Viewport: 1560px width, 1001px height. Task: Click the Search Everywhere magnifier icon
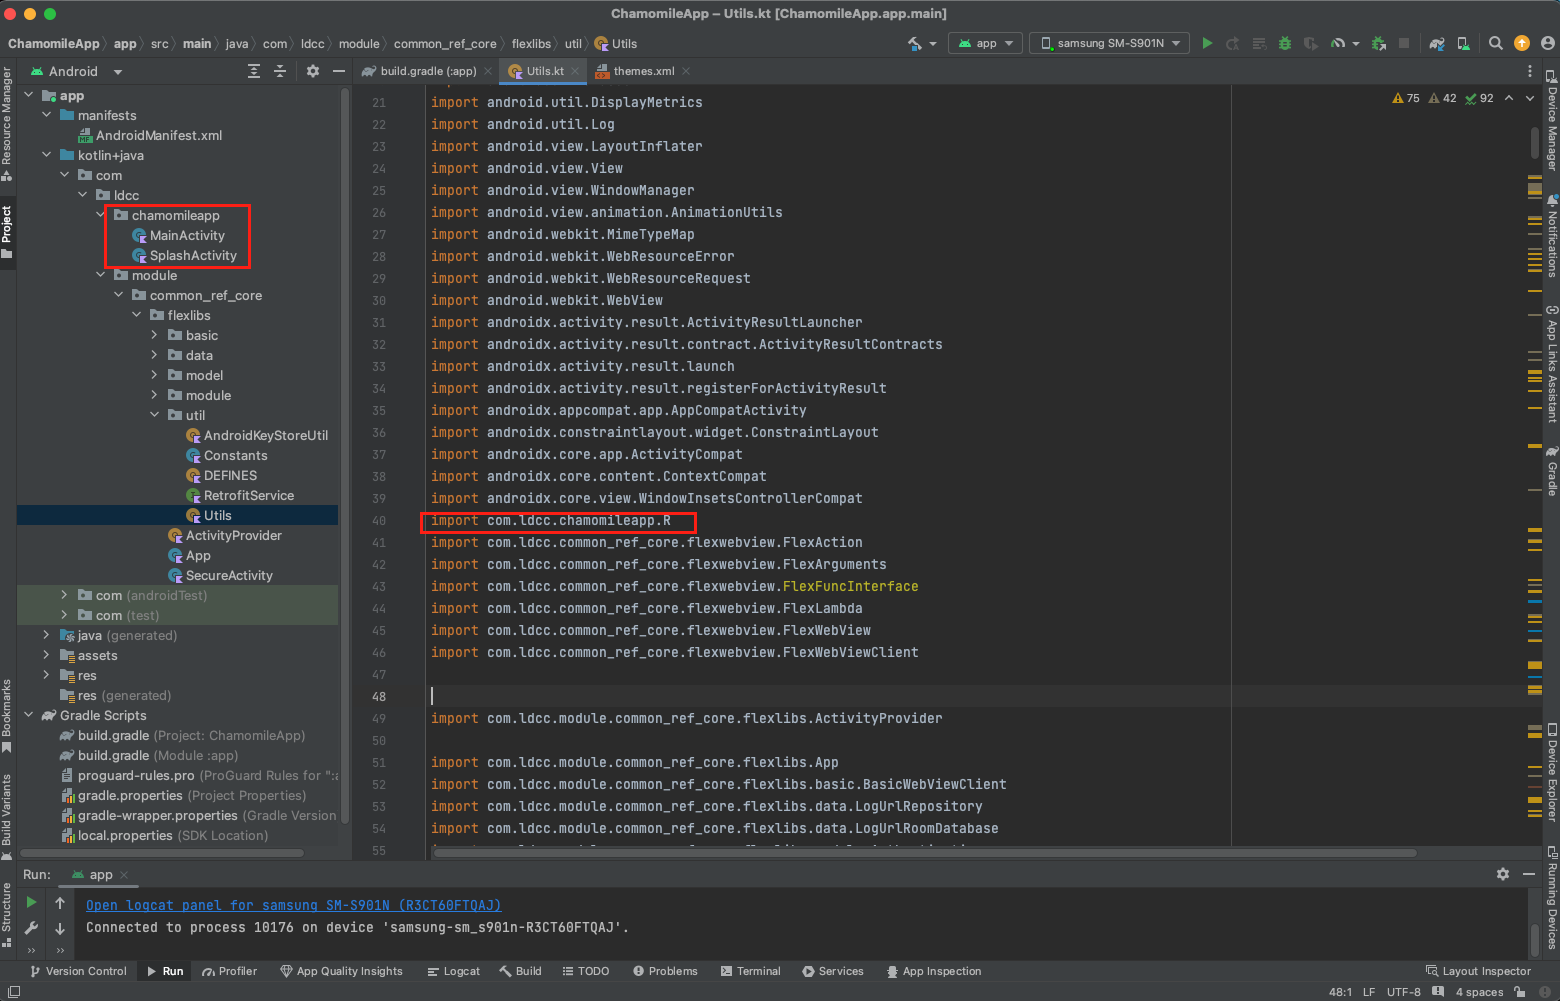tap(1496, 43)
